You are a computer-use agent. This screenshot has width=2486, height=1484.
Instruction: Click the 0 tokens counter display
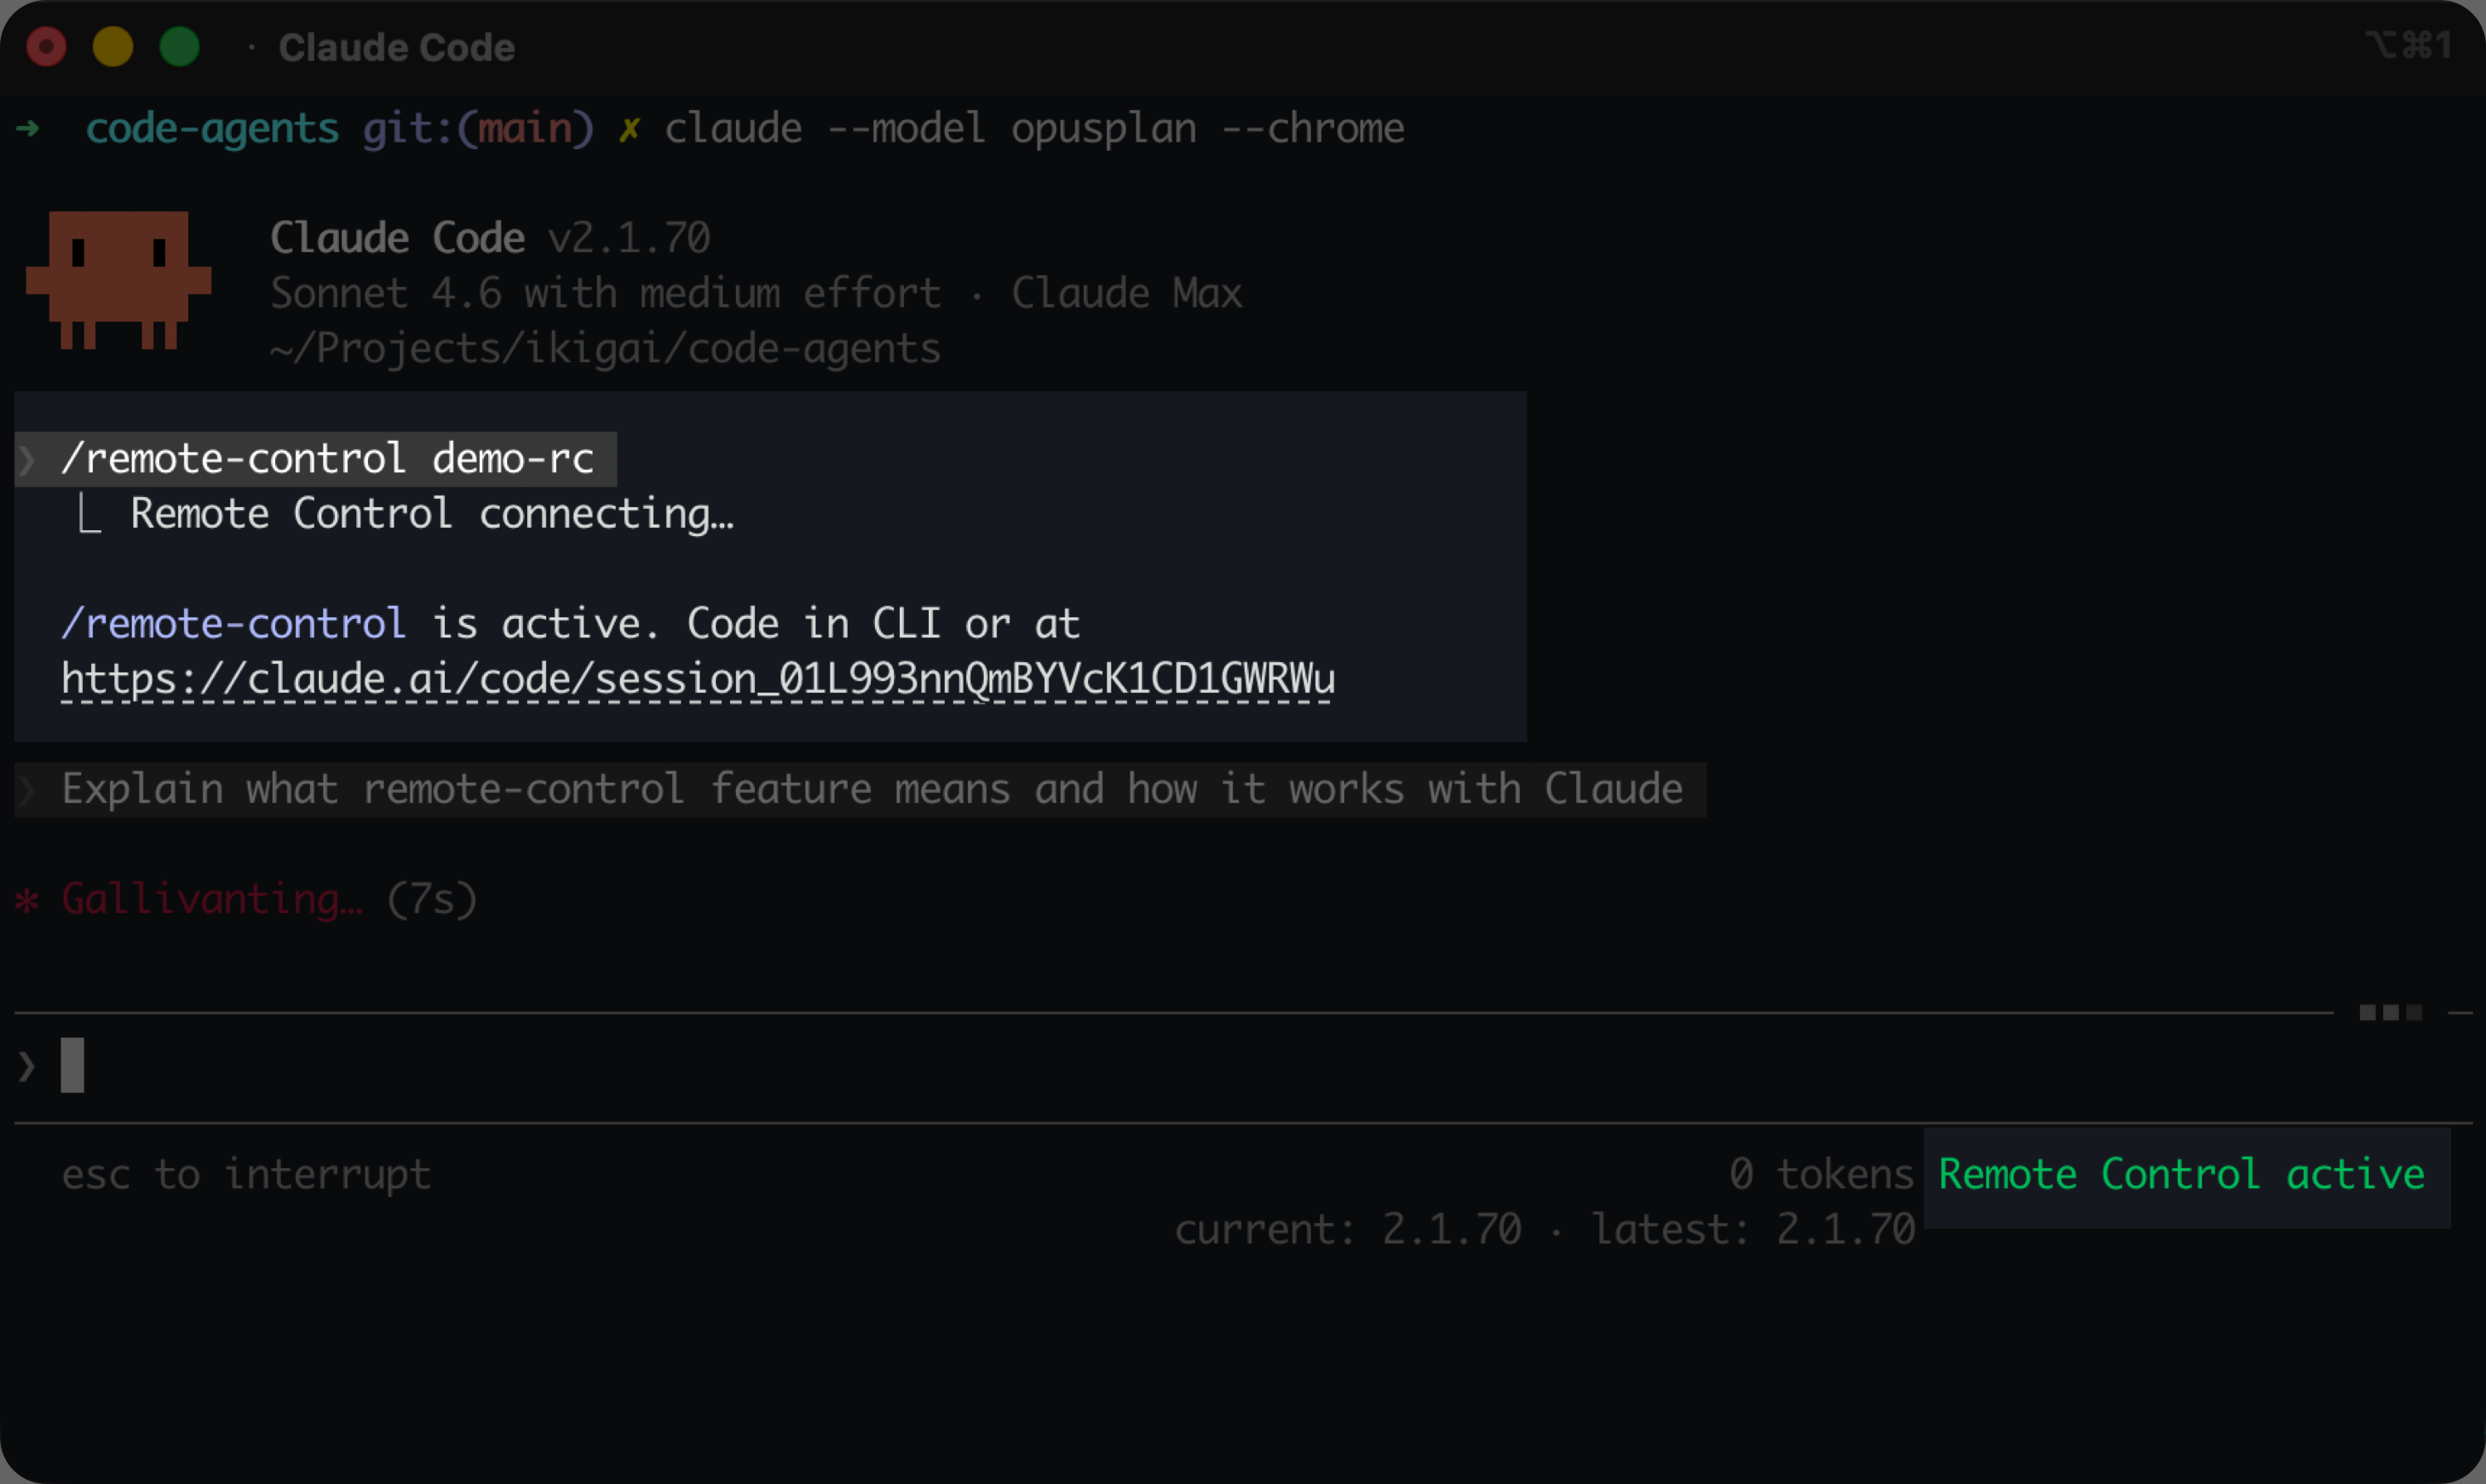click(1822, 1174)
